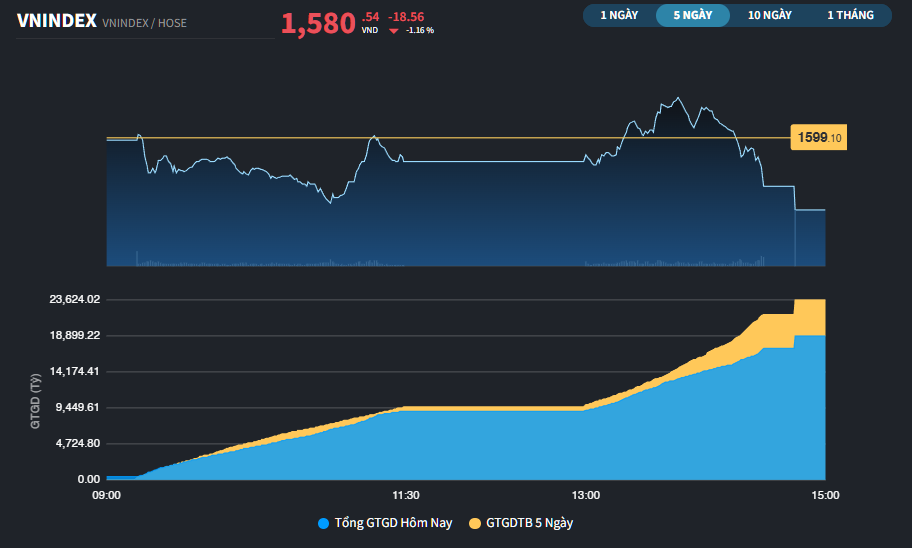Toggle the GTGDTB 5 Ngày series label
Viewport: 912px width, 548px height.
[x=529, y=523]
